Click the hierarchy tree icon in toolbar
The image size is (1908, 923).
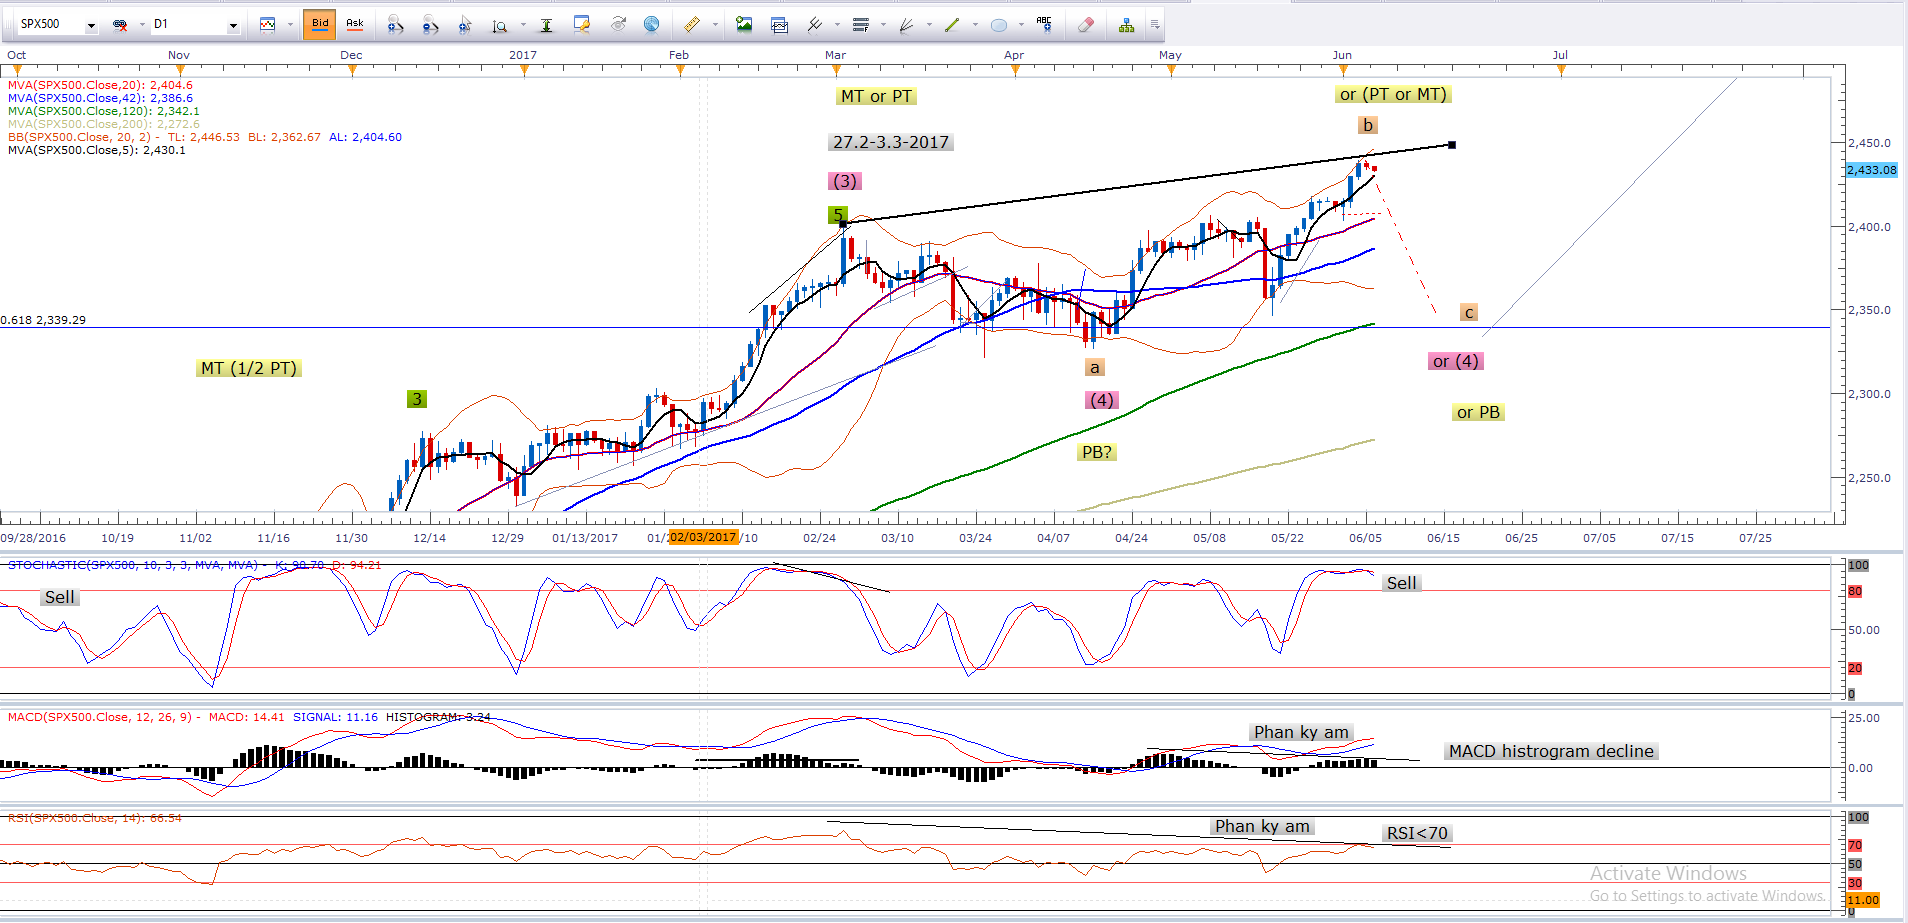(1126, 25)
